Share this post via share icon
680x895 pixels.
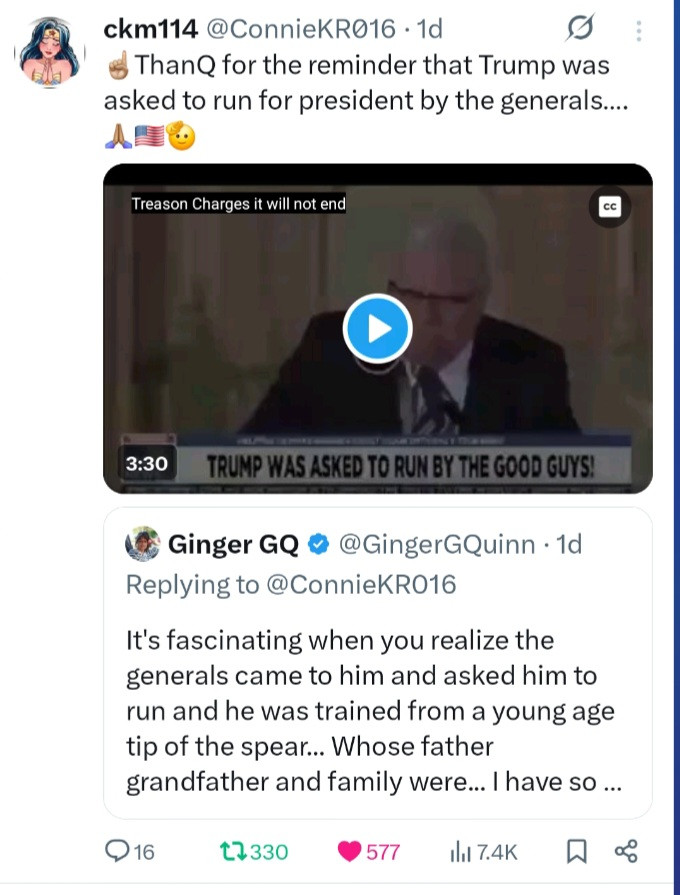click(x=626, y=851)
